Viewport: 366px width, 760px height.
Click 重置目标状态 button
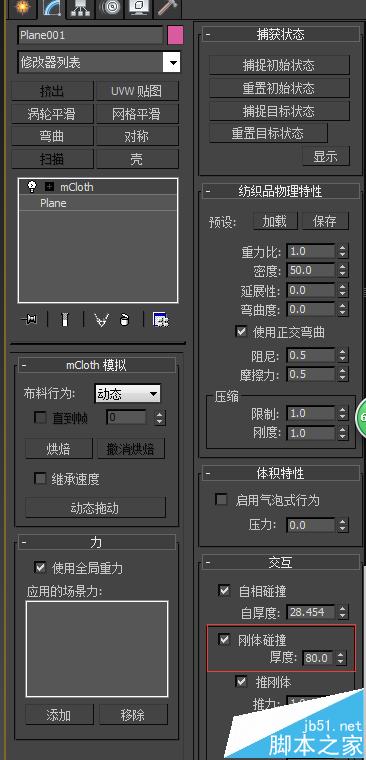pos(268,133)
